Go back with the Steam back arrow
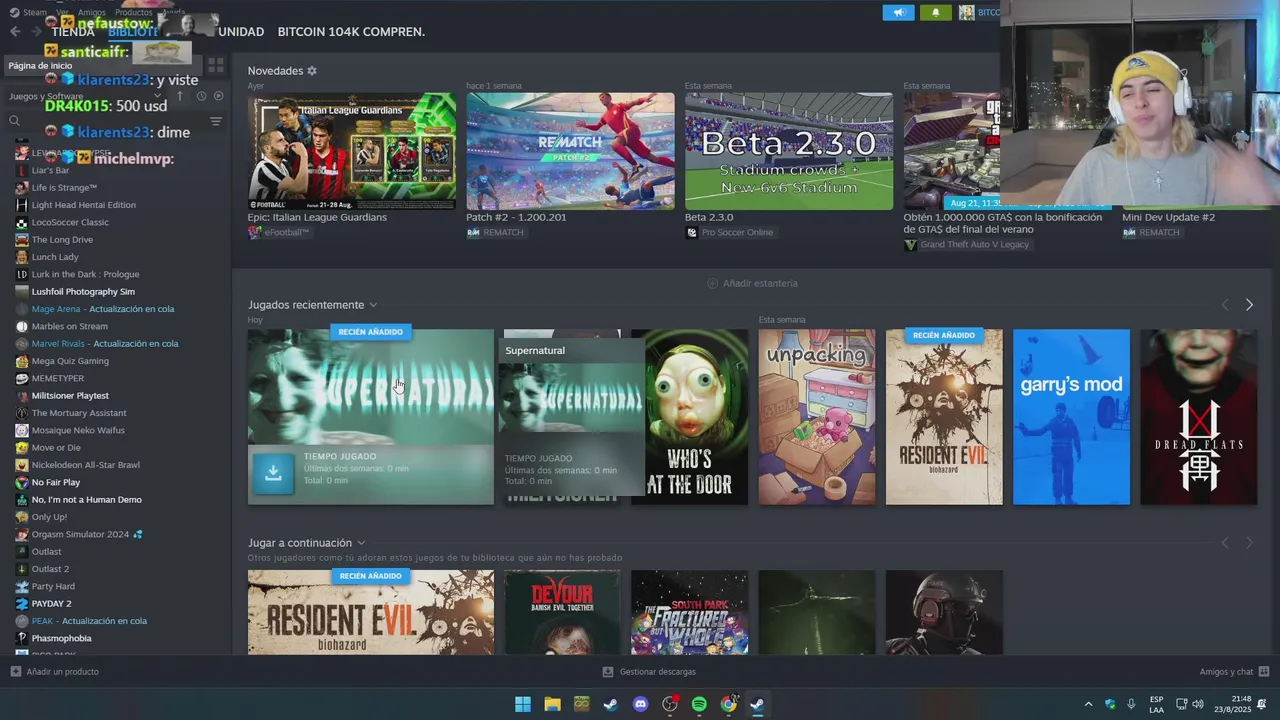 pos(15,31)
